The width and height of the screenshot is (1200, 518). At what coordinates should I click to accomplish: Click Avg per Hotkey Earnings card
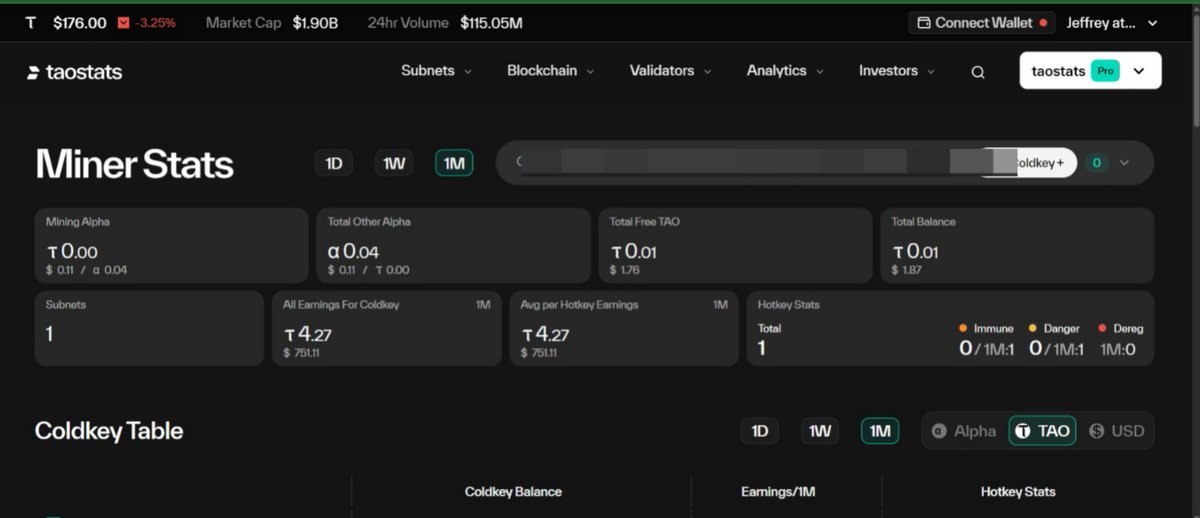[625, 328]
